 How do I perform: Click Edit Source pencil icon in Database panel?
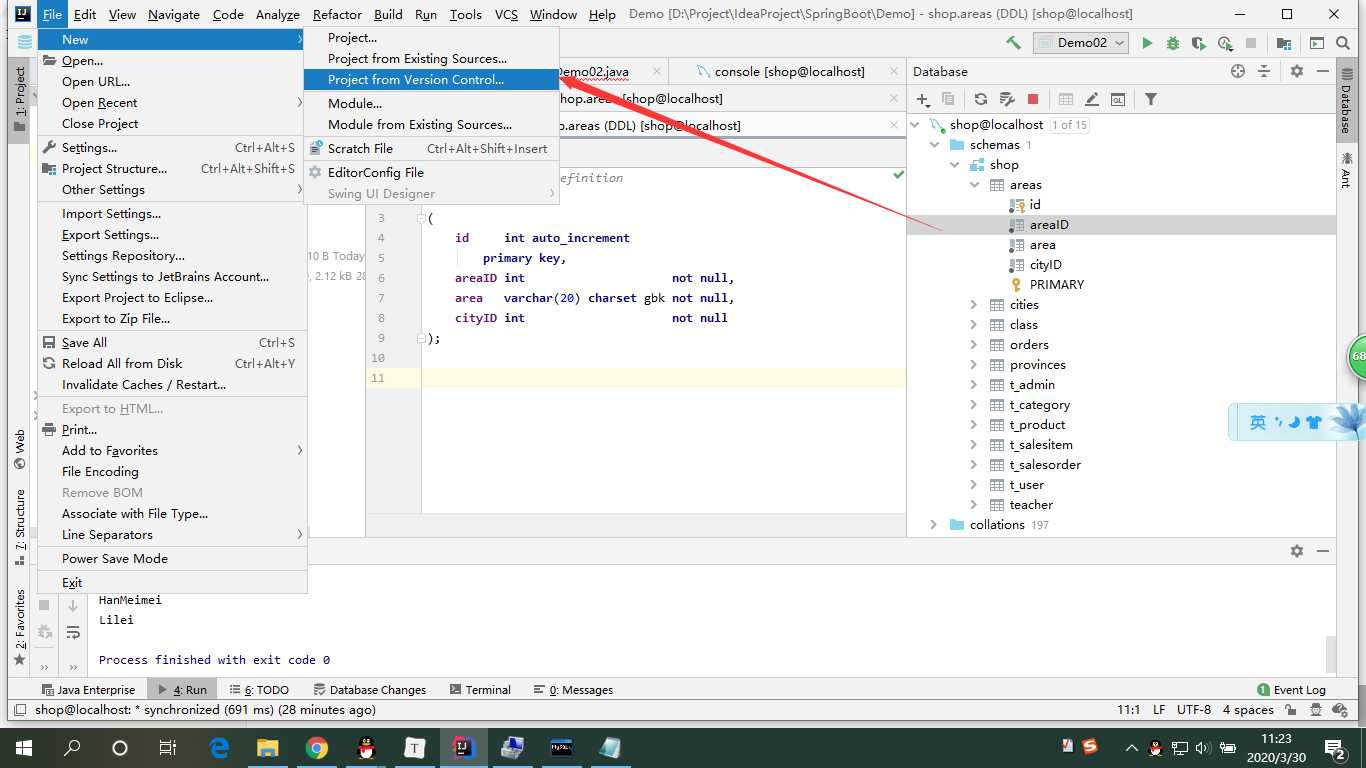[x=1092, y=99]
